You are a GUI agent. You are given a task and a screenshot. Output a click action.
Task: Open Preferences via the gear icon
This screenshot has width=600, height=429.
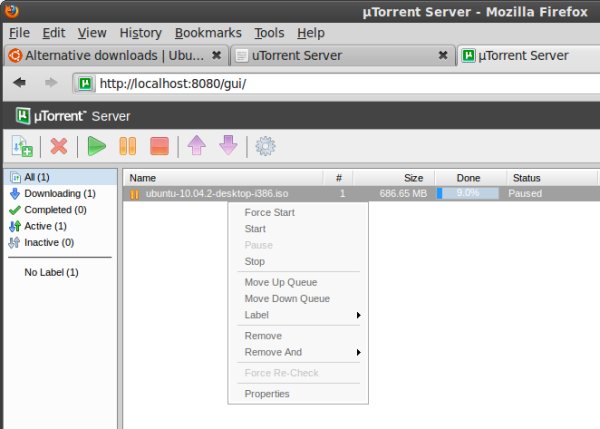tap(265, 146)
